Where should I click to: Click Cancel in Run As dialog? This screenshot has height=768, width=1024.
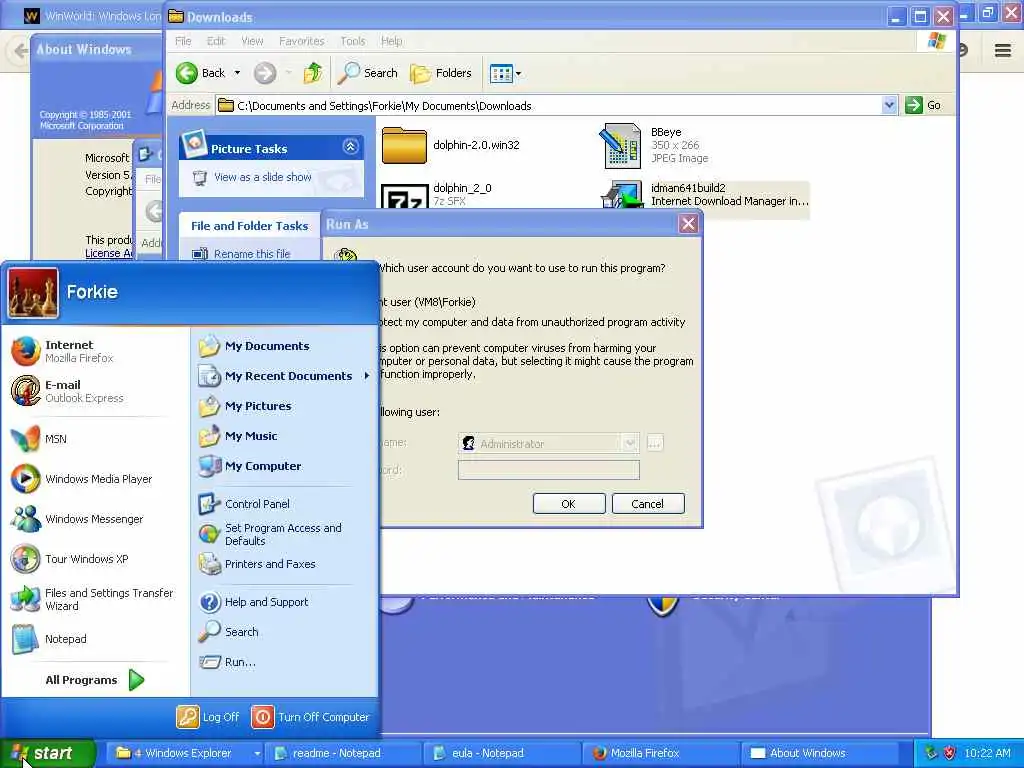pos(648,504)
